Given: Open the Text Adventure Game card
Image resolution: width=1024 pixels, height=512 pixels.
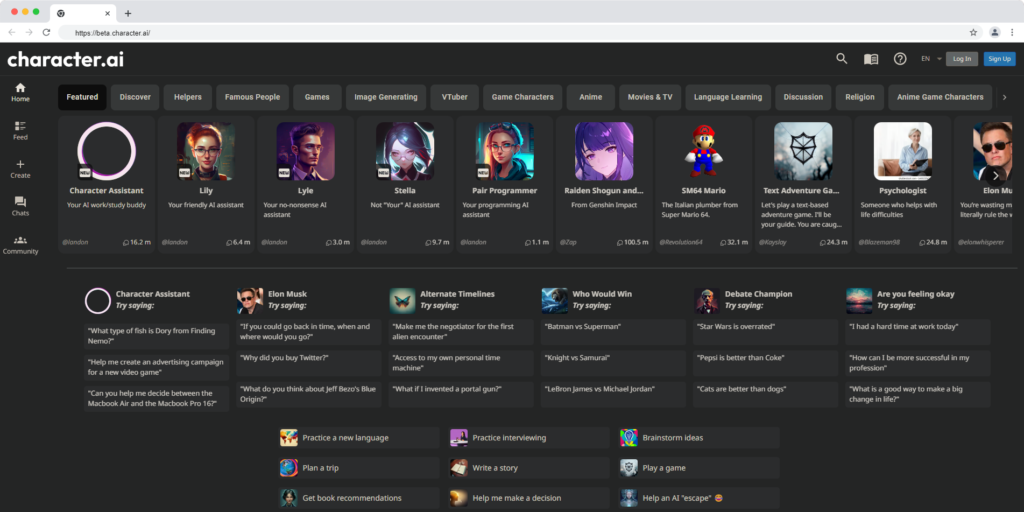Looking at the screenshot, I should pyautogui.click(x=803, y=184).
